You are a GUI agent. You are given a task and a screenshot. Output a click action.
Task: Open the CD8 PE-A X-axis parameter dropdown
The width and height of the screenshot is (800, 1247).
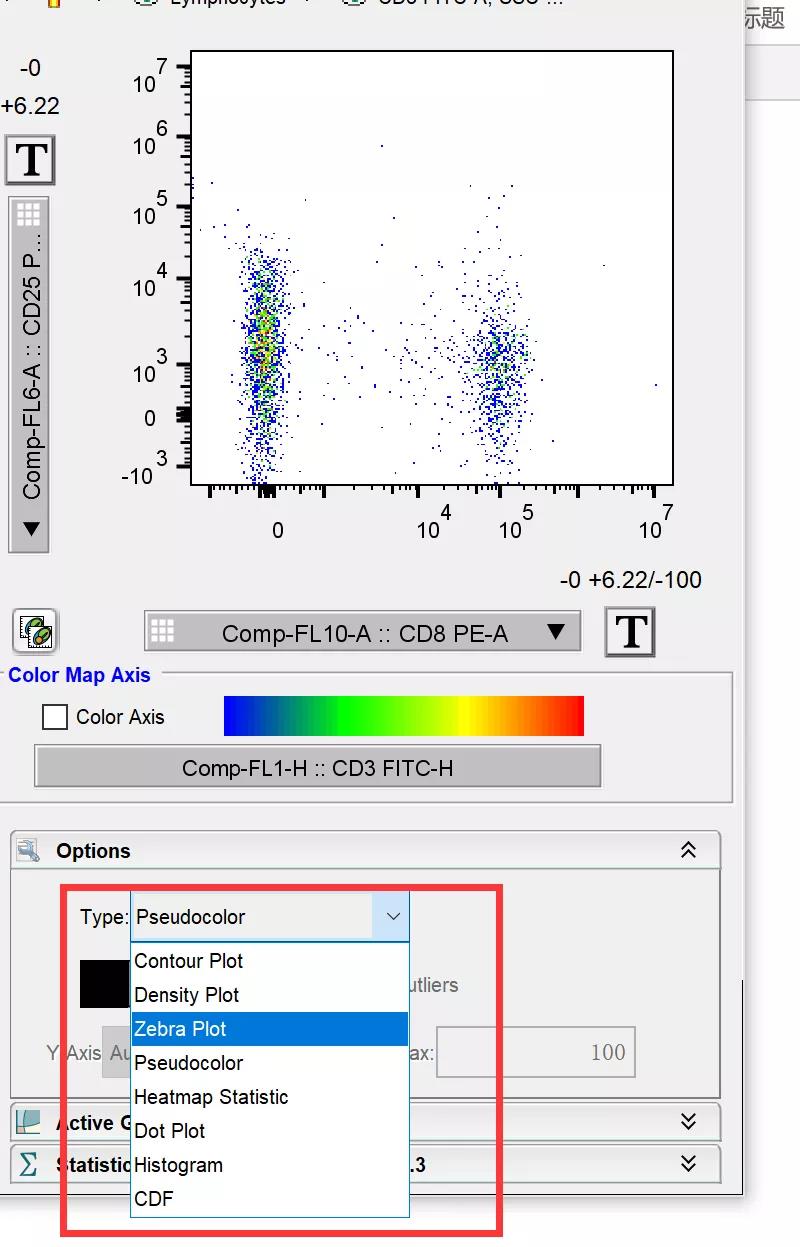[x=557, y=632]
